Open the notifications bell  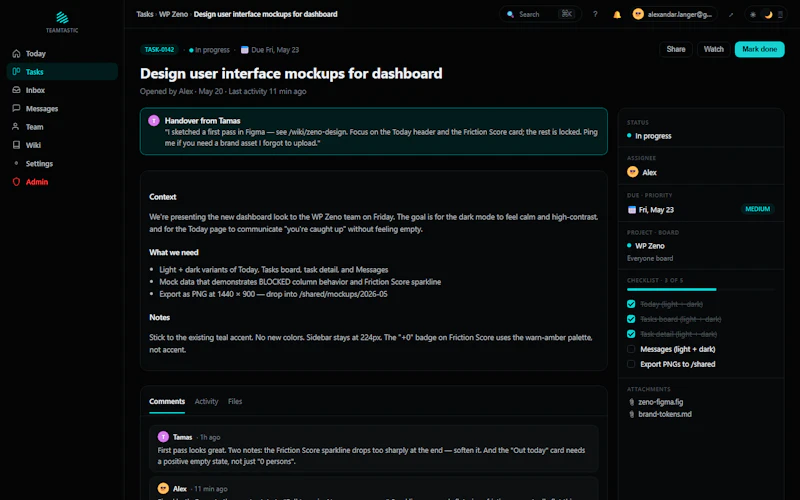click(617, 14)
